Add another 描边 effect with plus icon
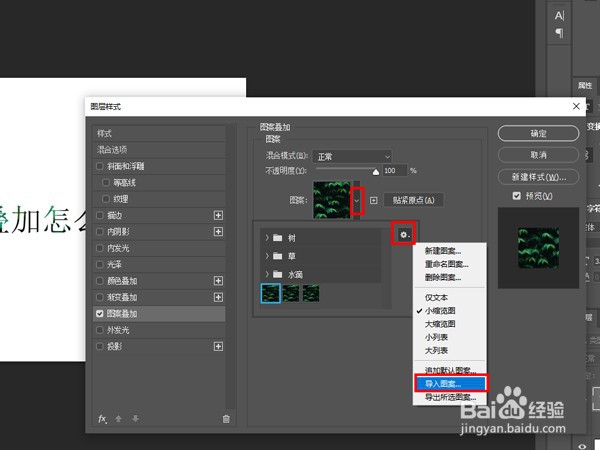Screen dimensions: 600x450 (x=218, y=215)
